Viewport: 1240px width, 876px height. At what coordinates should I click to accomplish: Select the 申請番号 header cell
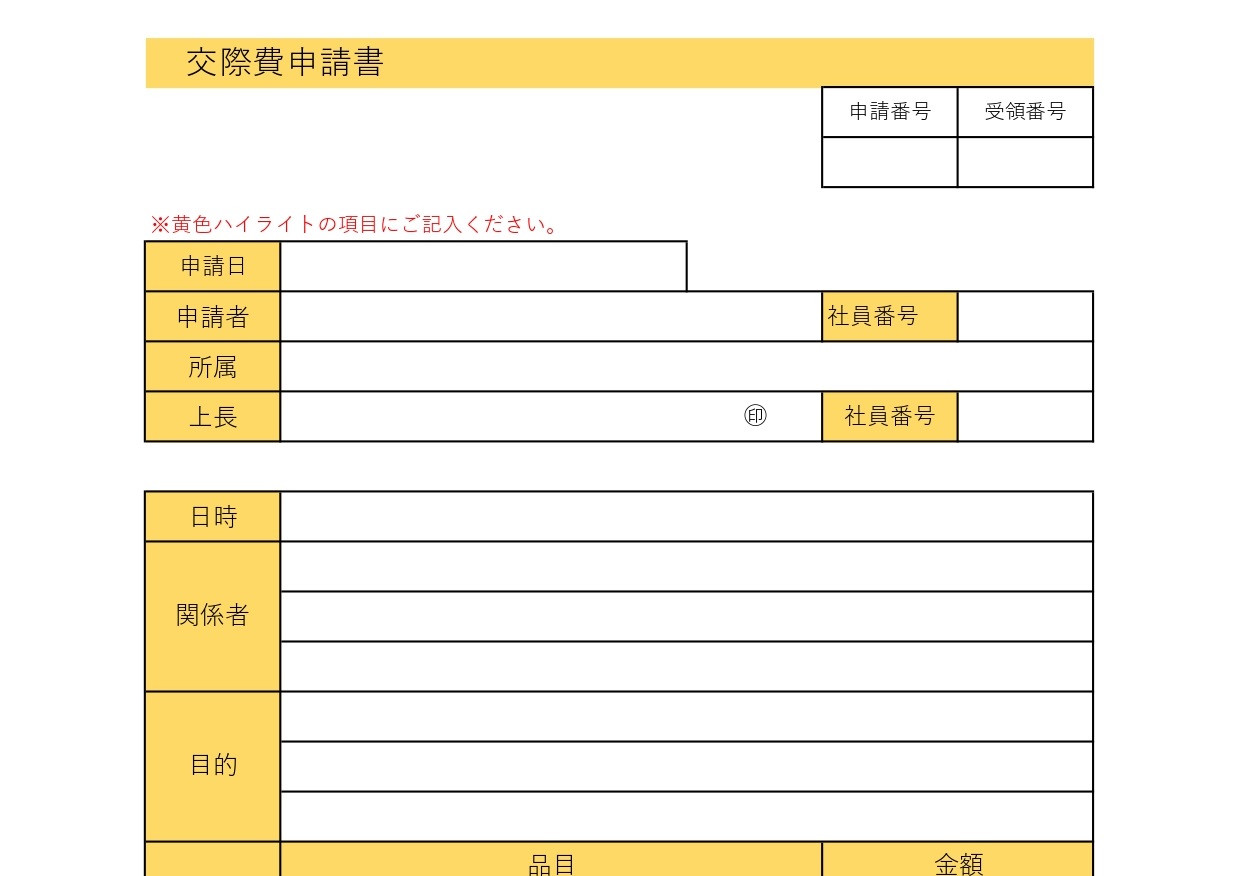889,111
